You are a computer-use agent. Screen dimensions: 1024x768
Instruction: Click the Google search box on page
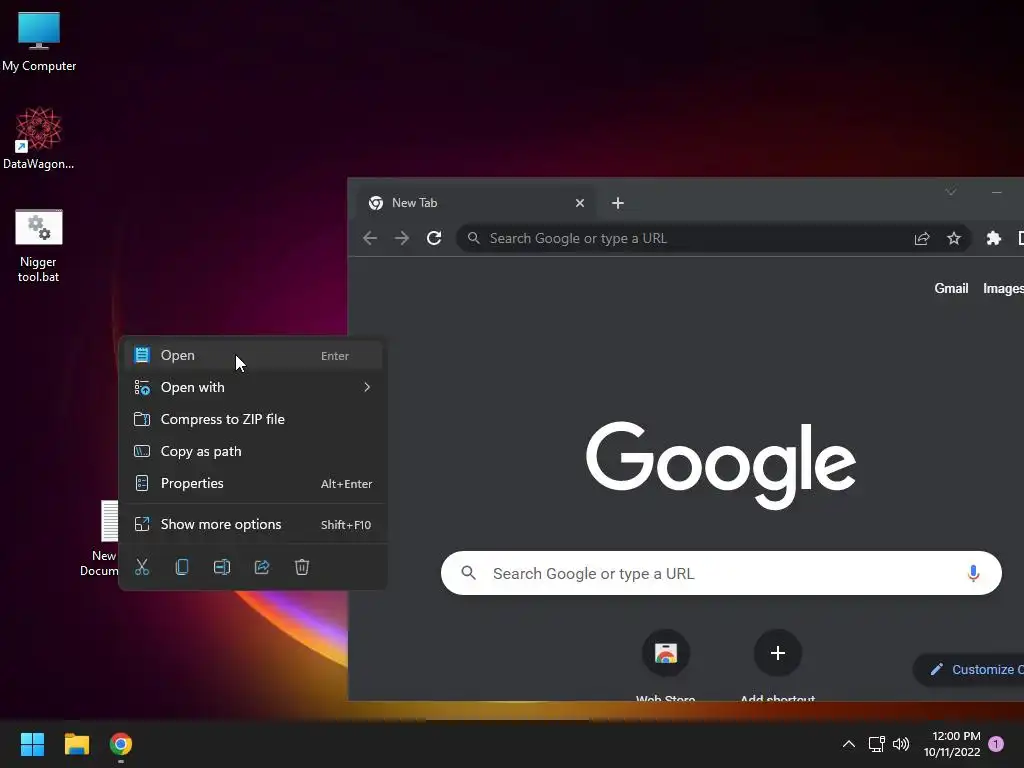tap(721, 573)
